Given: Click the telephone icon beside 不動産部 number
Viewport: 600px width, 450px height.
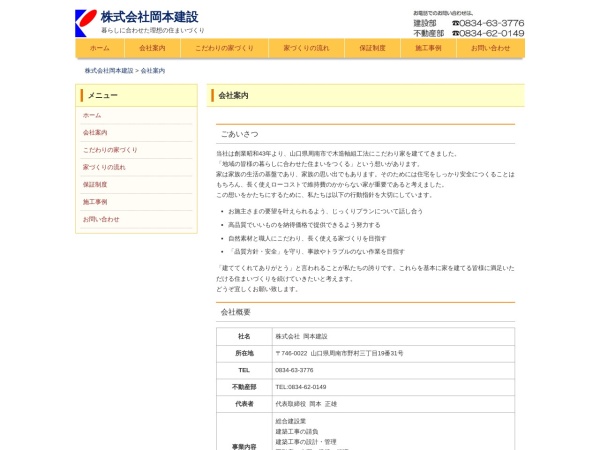Looking at the screenshot, I should (455, 34).
